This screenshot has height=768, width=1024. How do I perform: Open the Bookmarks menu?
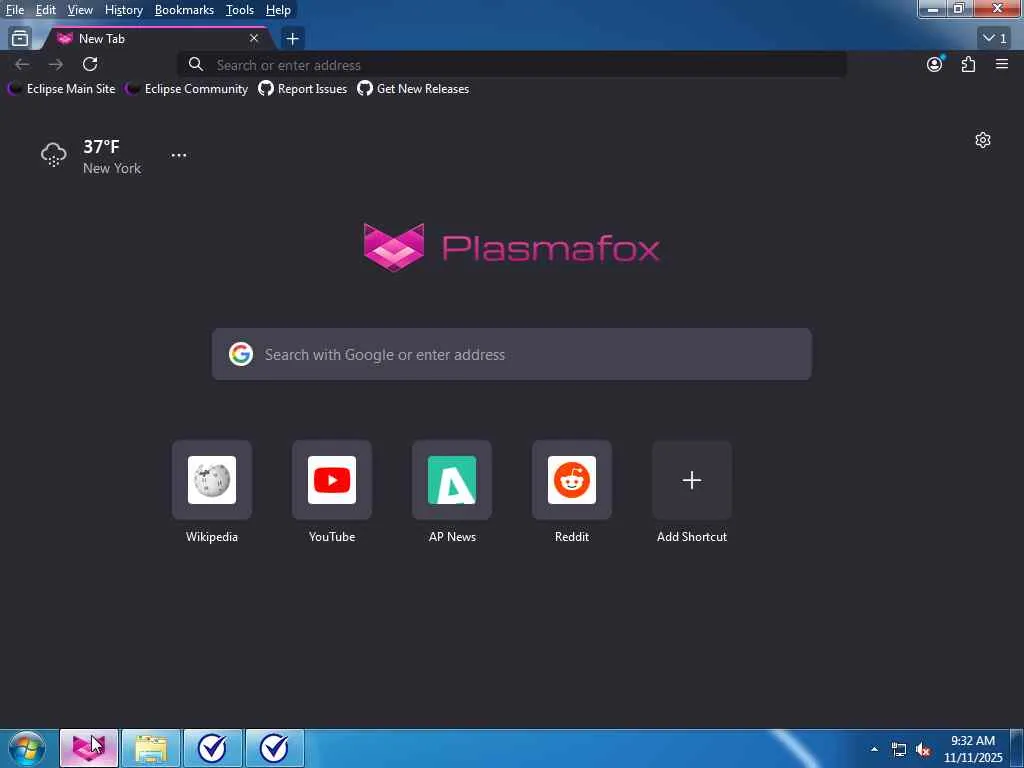coord(184,10)
